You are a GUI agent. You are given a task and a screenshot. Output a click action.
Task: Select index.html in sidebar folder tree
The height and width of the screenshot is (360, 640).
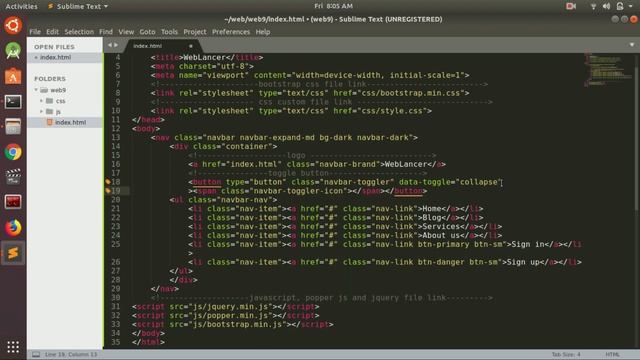70,122
